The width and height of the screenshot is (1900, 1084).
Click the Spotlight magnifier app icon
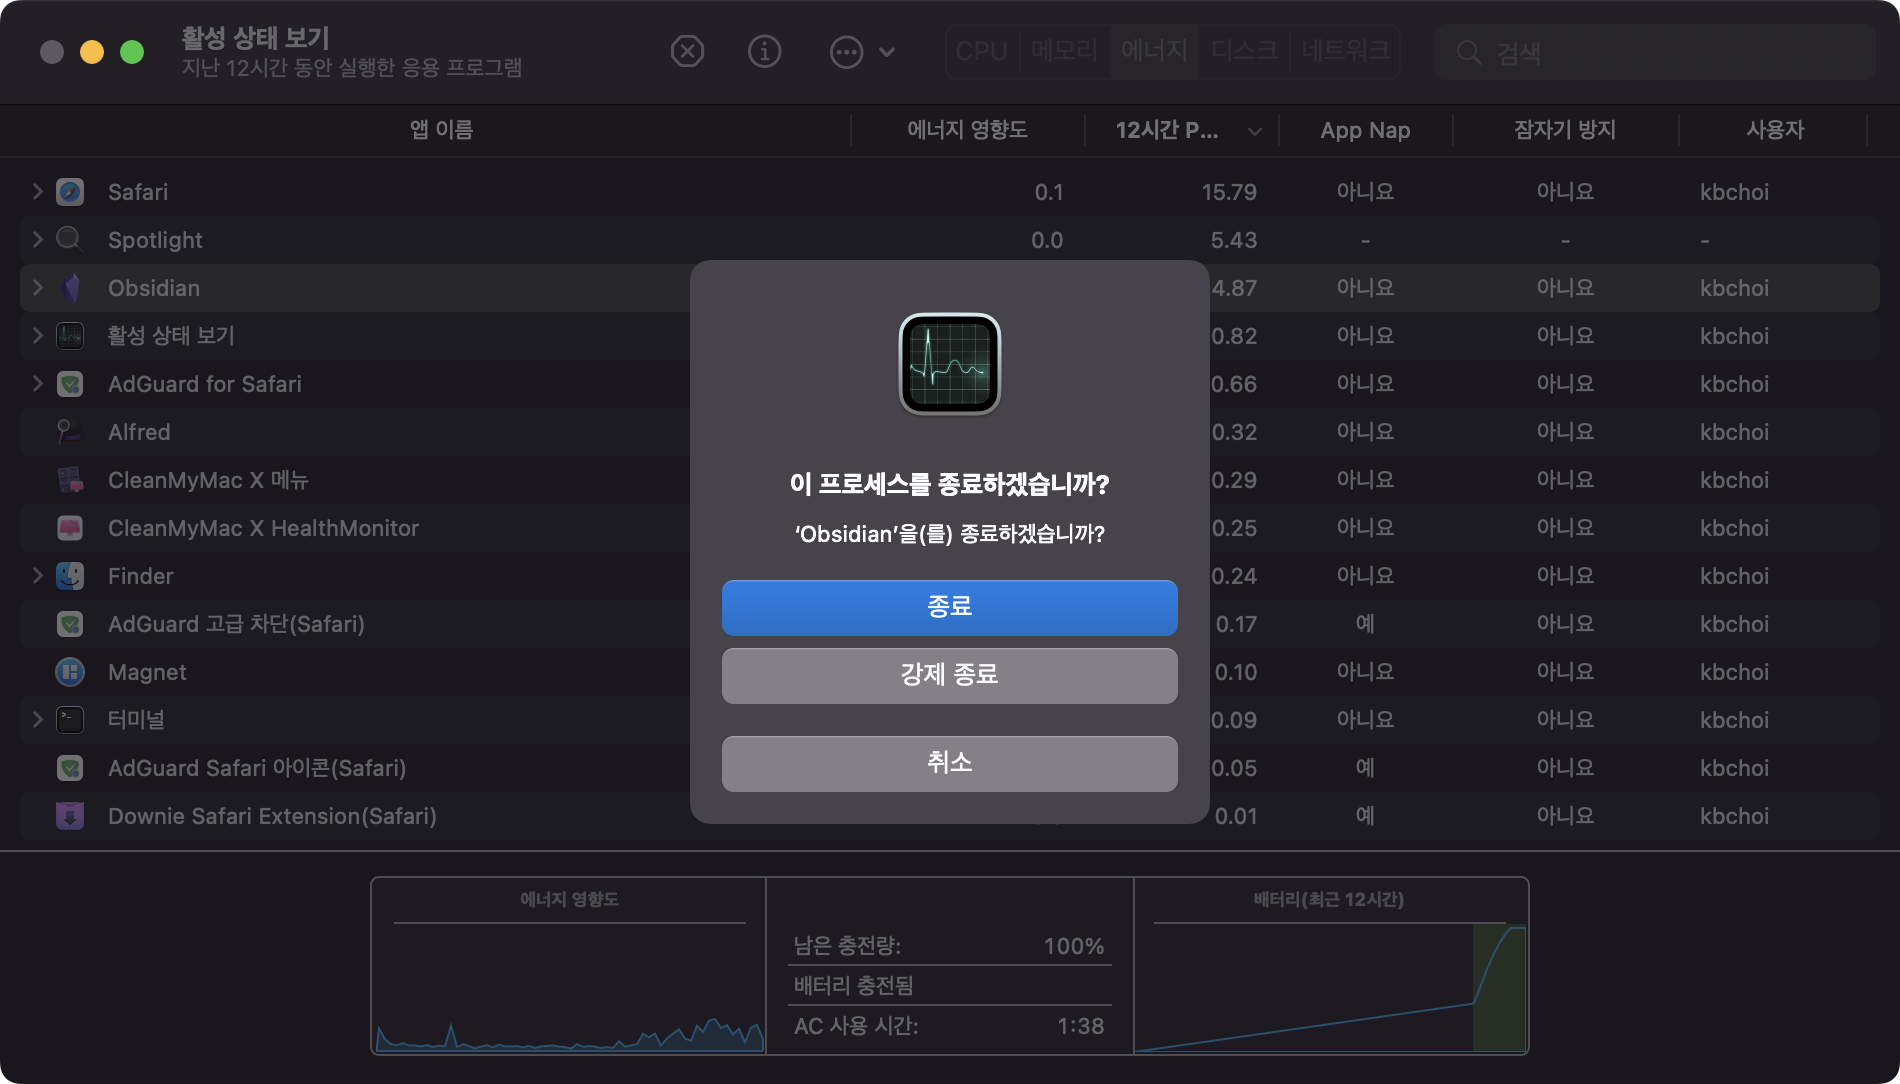(70, 239)
